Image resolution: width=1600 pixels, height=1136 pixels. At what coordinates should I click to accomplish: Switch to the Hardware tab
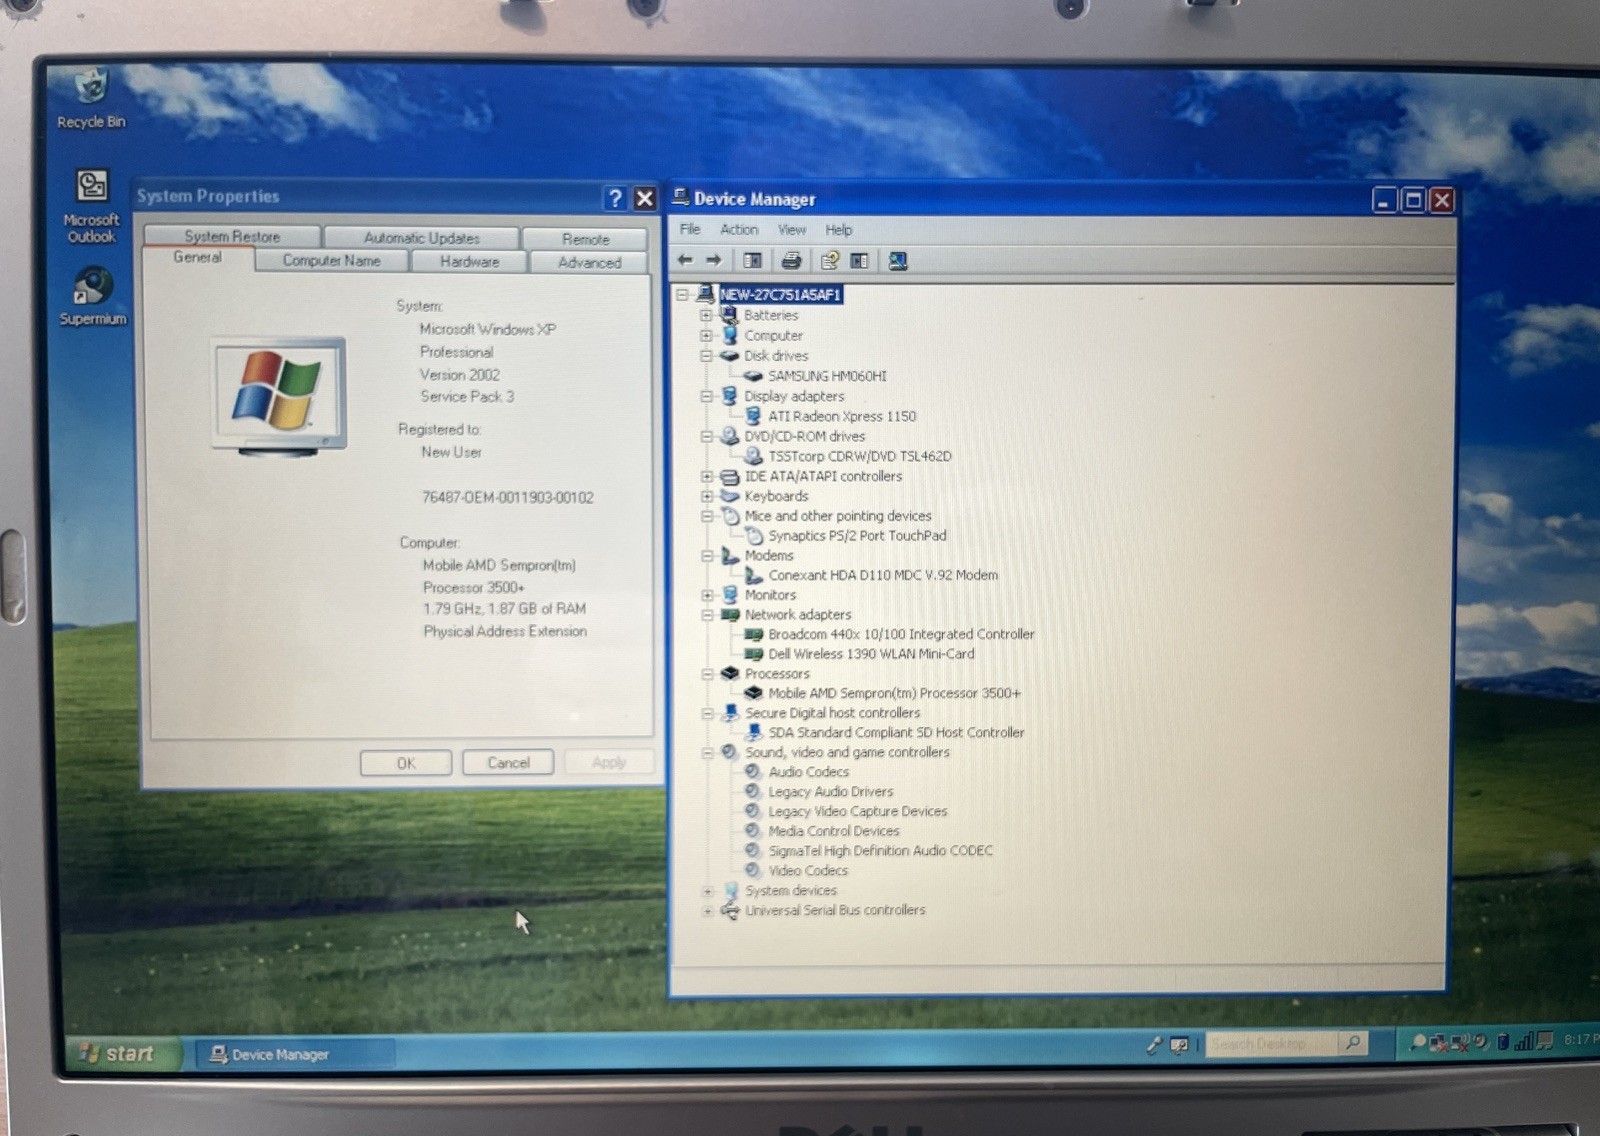click(469, 261)
